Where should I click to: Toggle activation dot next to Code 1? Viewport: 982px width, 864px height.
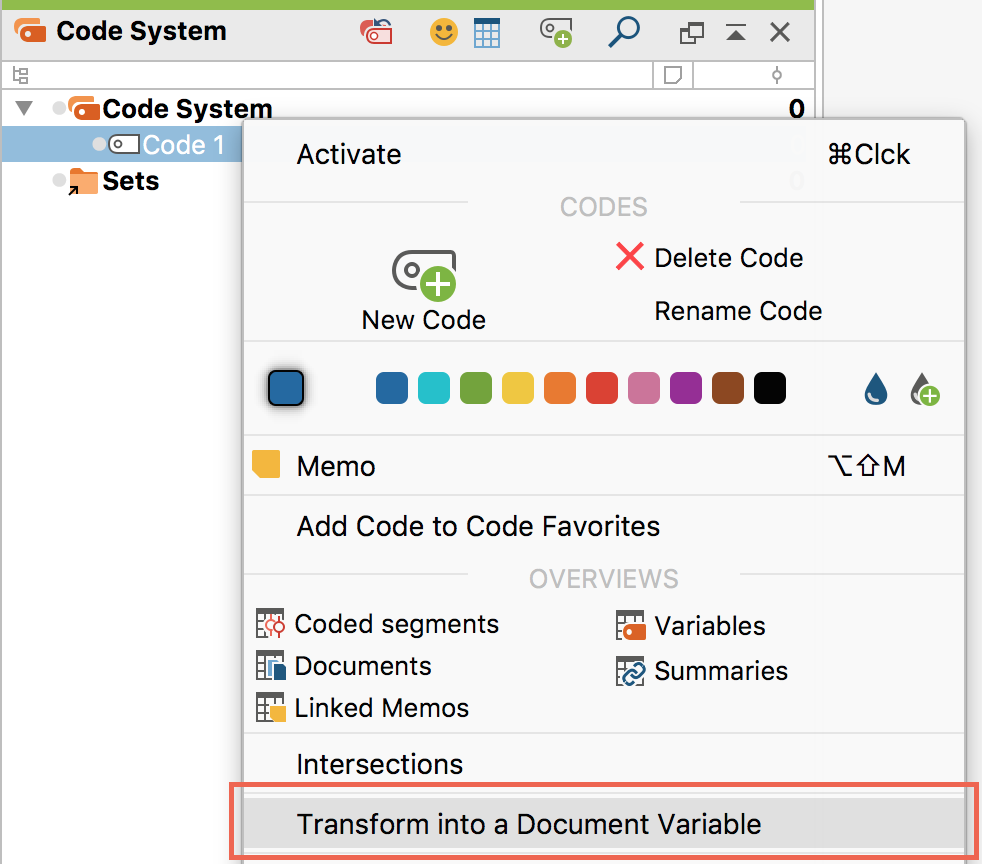coord(99,145)
